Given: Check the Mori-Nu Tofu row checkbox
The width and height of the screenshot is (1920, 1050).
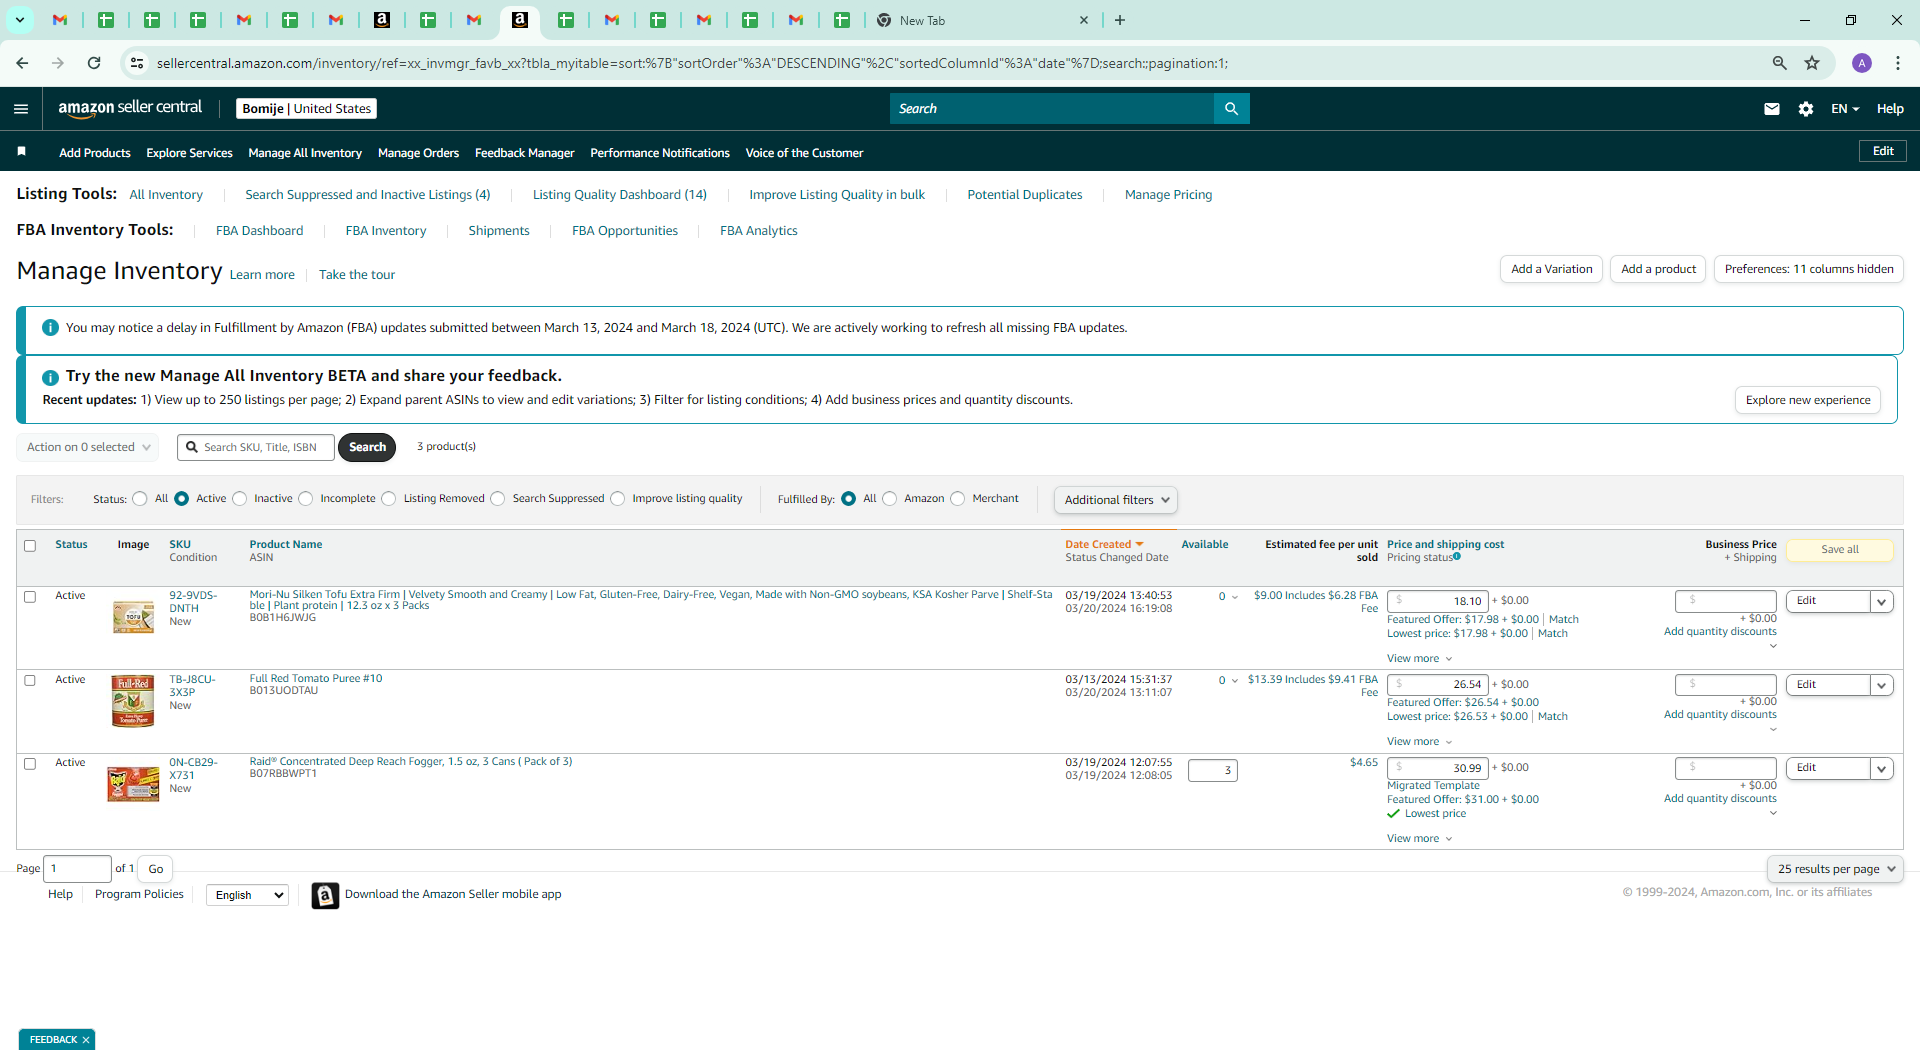Looking at the screenshot, I should pyautogui.click(x=30, y=597).
